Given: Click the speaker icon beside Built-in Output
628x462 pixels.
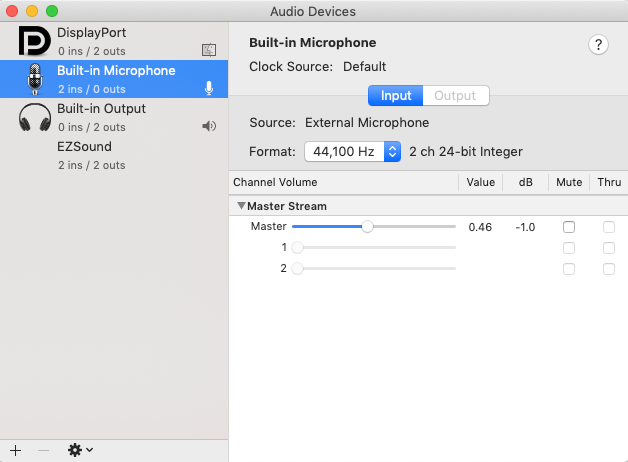Looking at the screenshot, I should (209, 126).
